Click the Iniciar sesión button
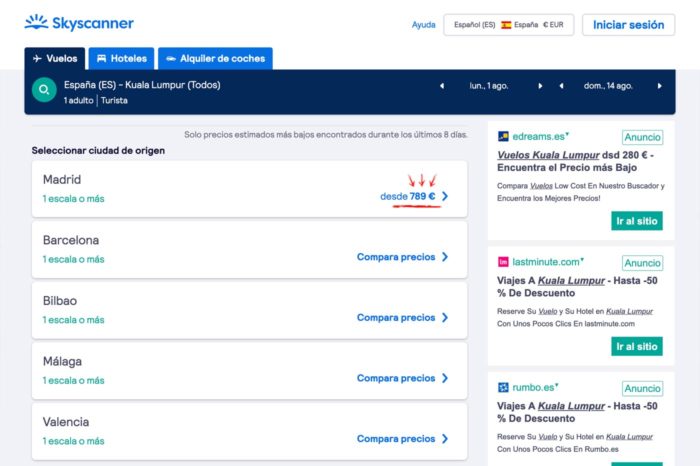700x466 pixels. (x=628, y=25)
